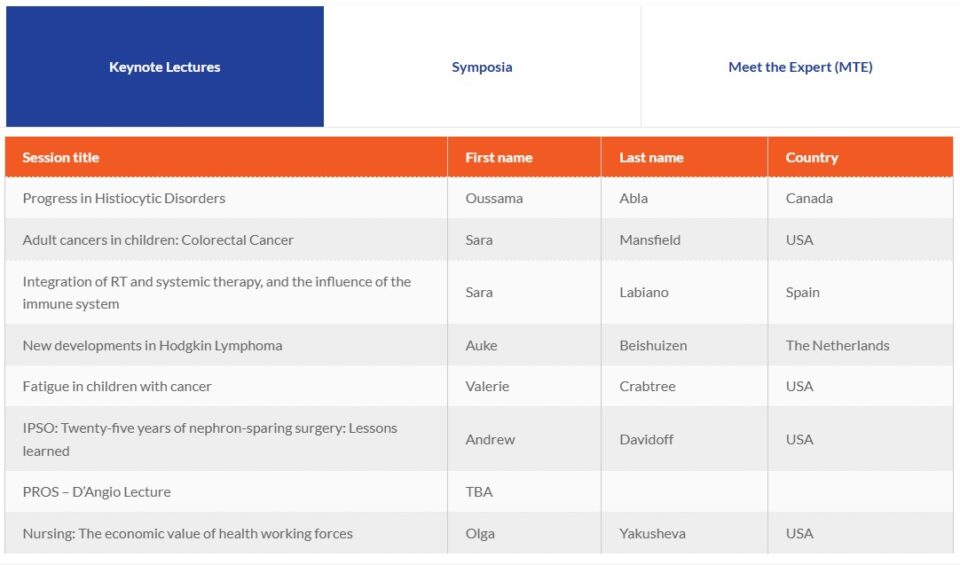Click the Country column header
This screenshot has height=565, width=960.
[812, 157]
